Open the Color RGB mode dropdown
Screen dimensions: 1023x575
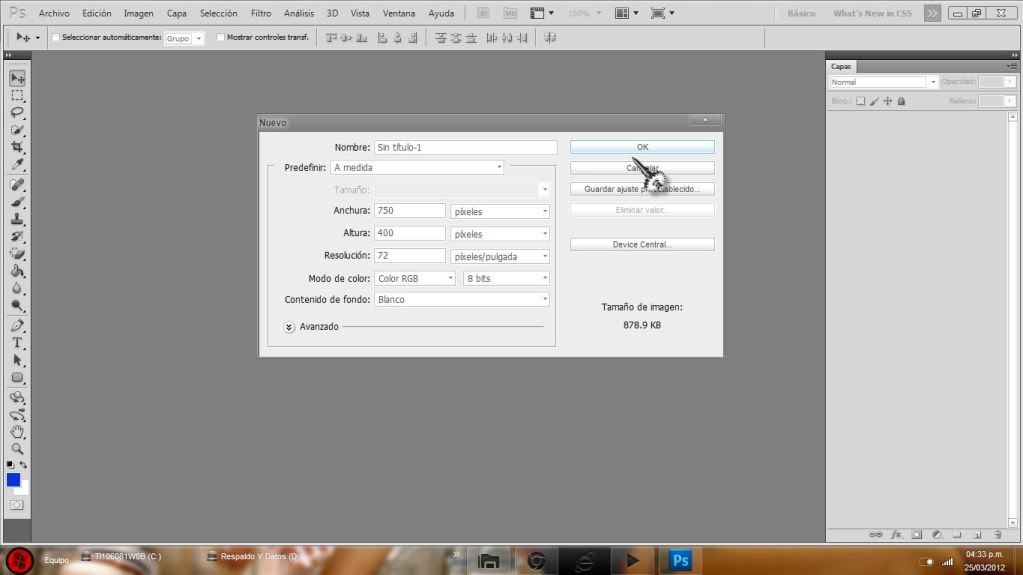click(x=414, y=278)
